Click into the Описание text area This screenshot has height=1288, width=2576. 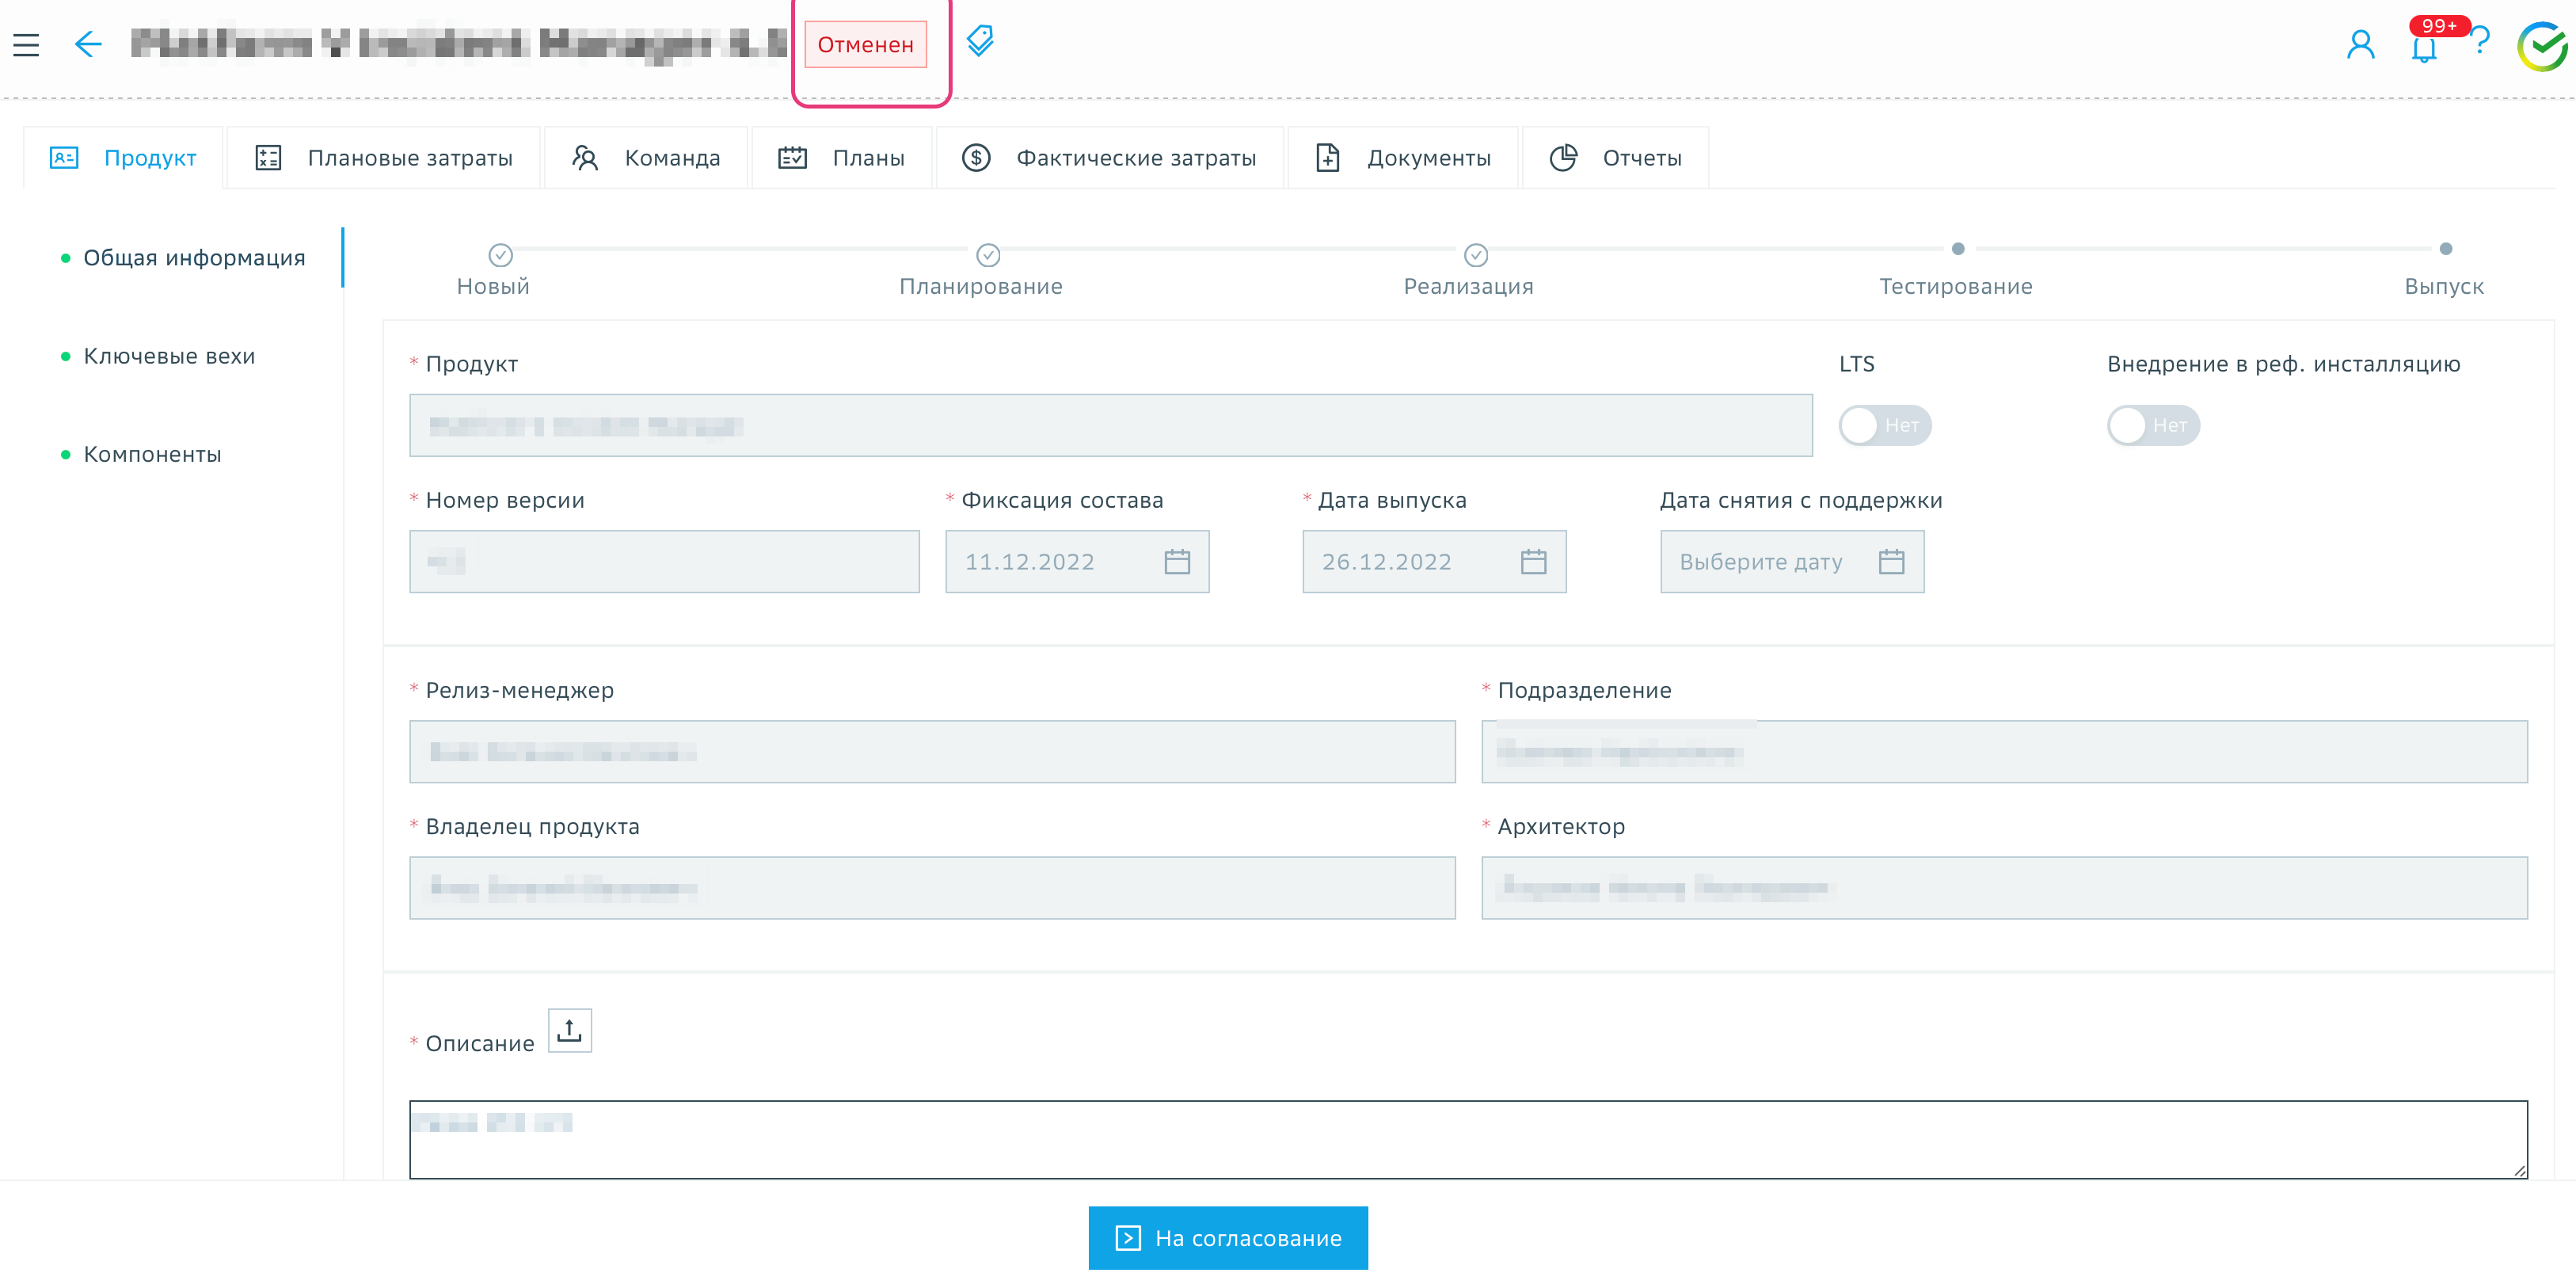[1467, 1140]
